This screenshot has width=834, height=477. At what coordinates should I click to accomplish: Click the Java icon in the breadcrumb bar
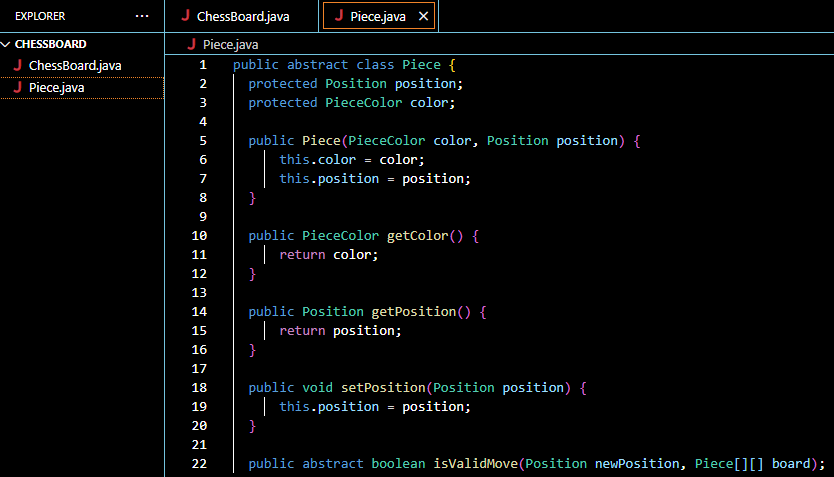coord(192,45)
